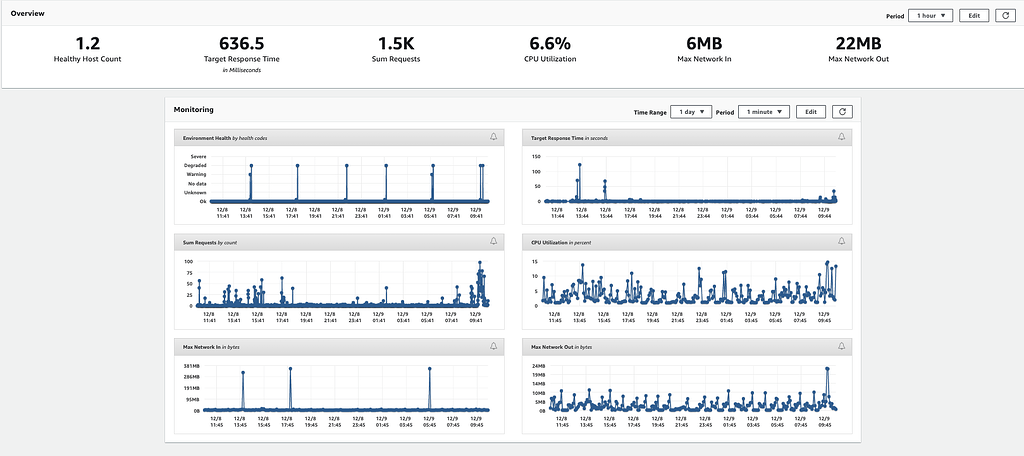Open the alarm bell for CPU Utilization chart
The height and width of the screenshot is (456, 1024).
841,242
